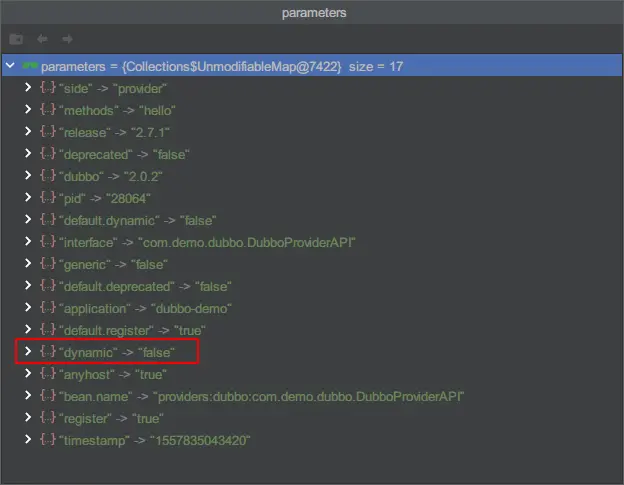This screenshot has width=624, height=485.
Task: Click the map entry icon beside "pid"
Action: point(48,197)
